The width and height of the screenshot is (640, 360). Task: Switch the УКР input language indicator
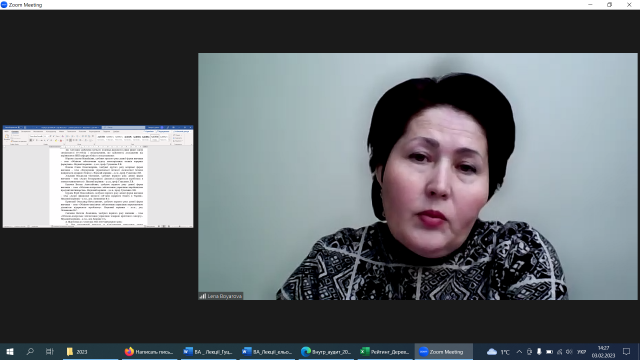(x=582, y=351)
